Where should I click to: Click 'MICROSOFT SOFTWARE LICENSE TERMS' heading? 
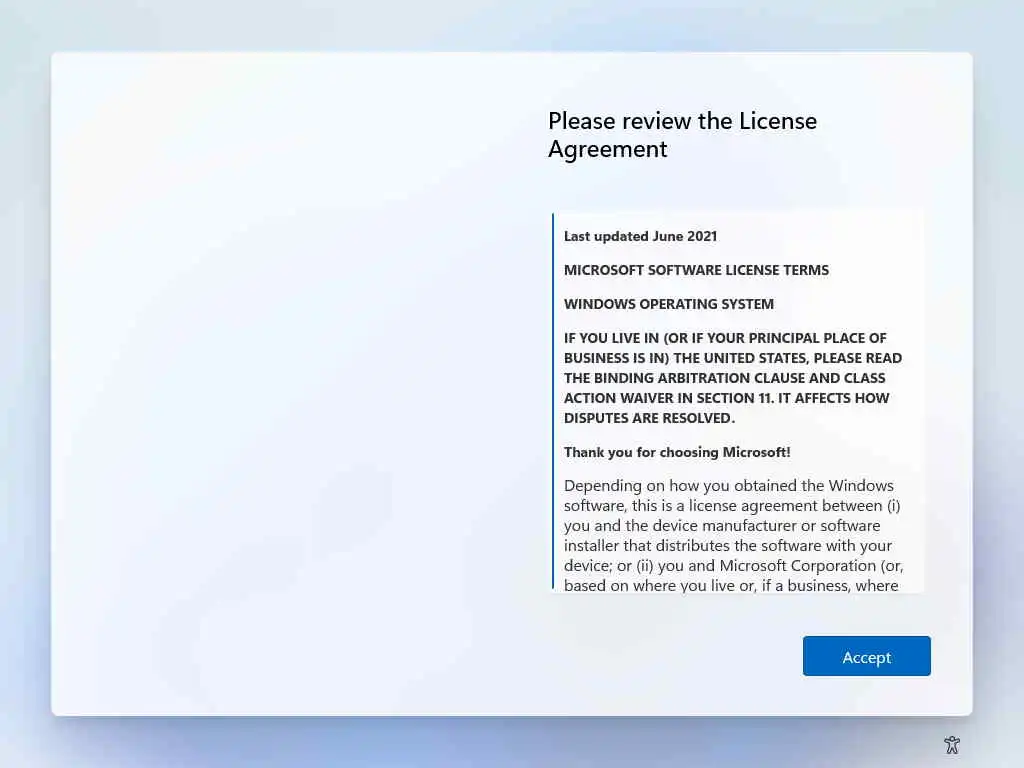pos(696,270)
